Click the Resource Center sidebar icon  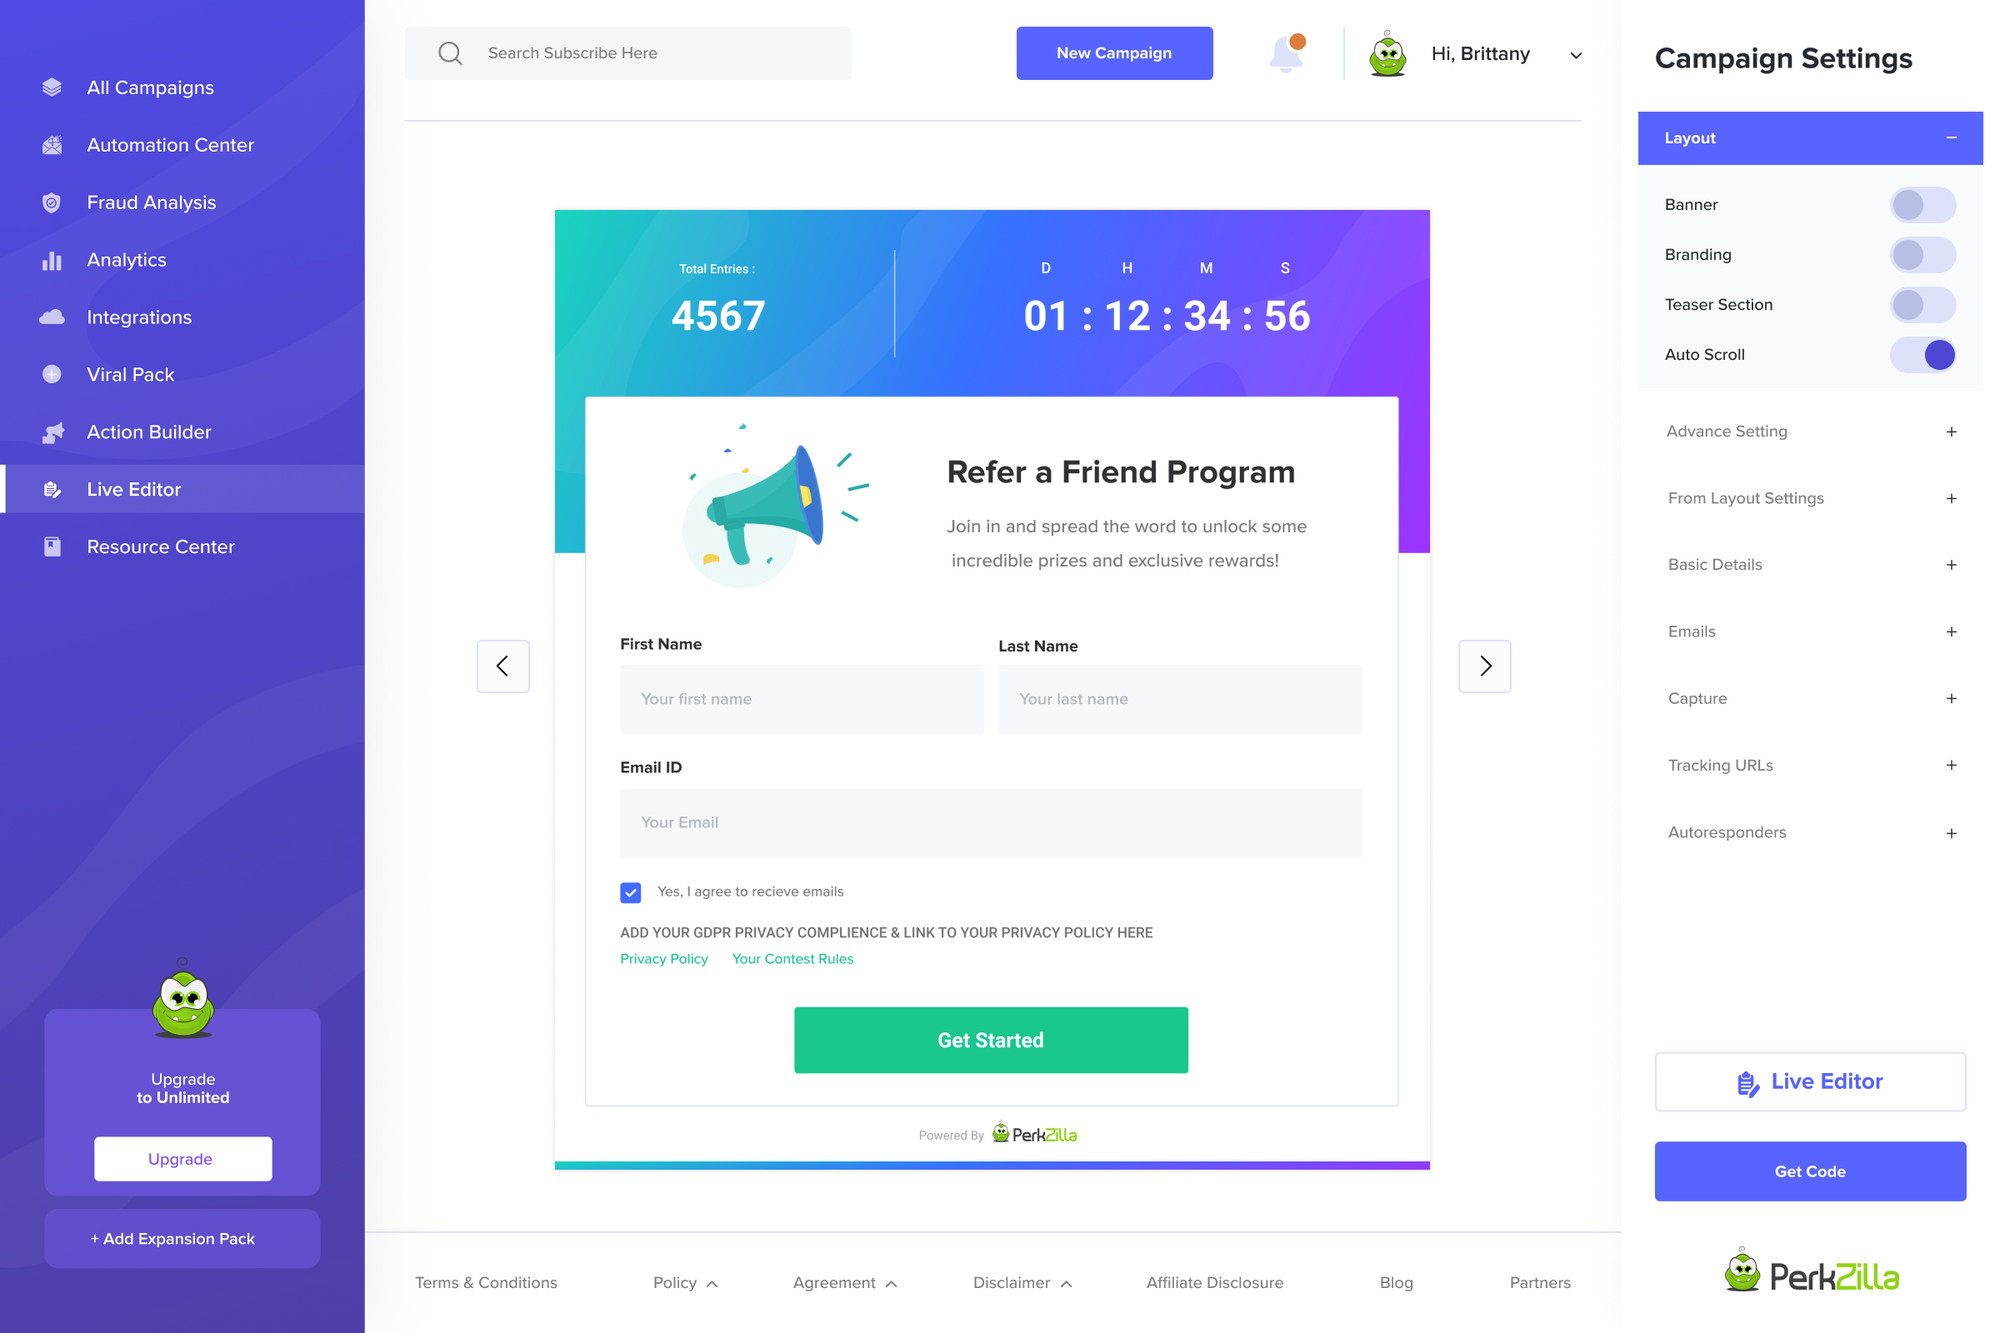(51, 546)
